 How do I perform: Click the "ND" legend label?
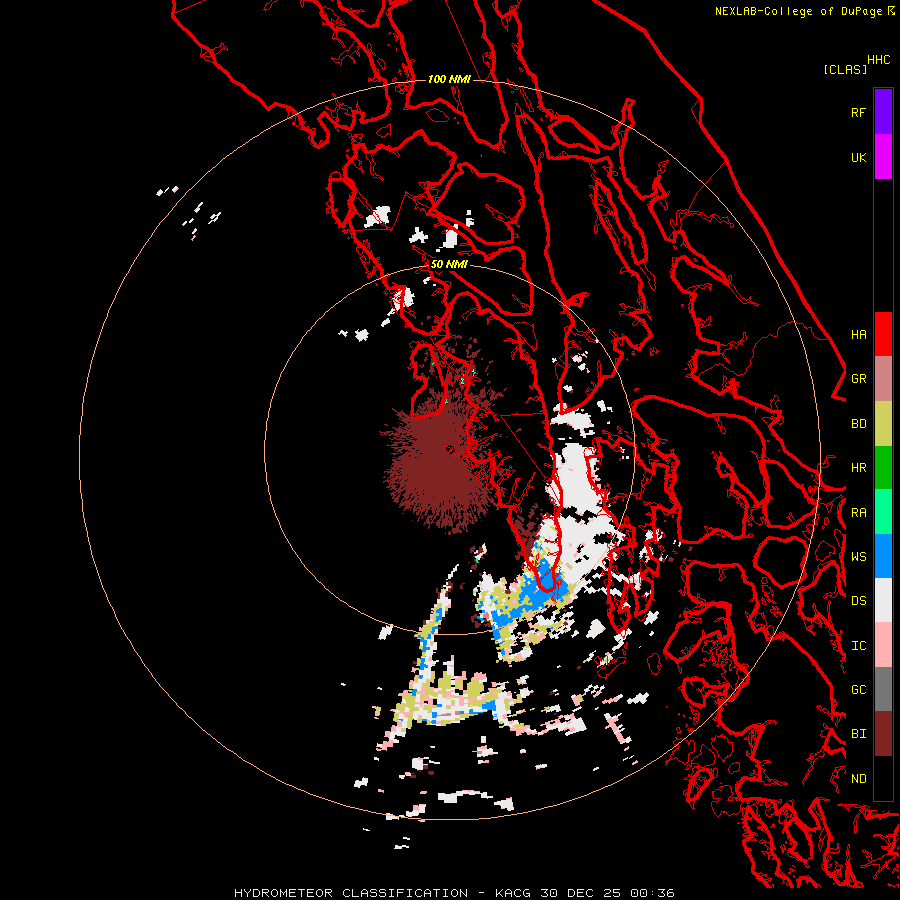click(x=858, y=779)
